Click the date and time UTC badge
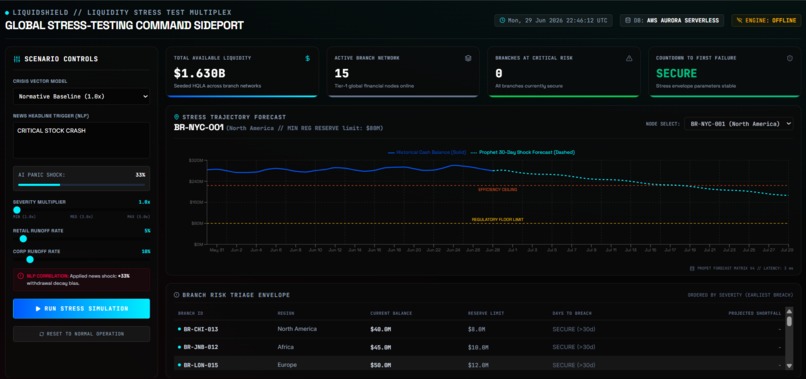 555,21
